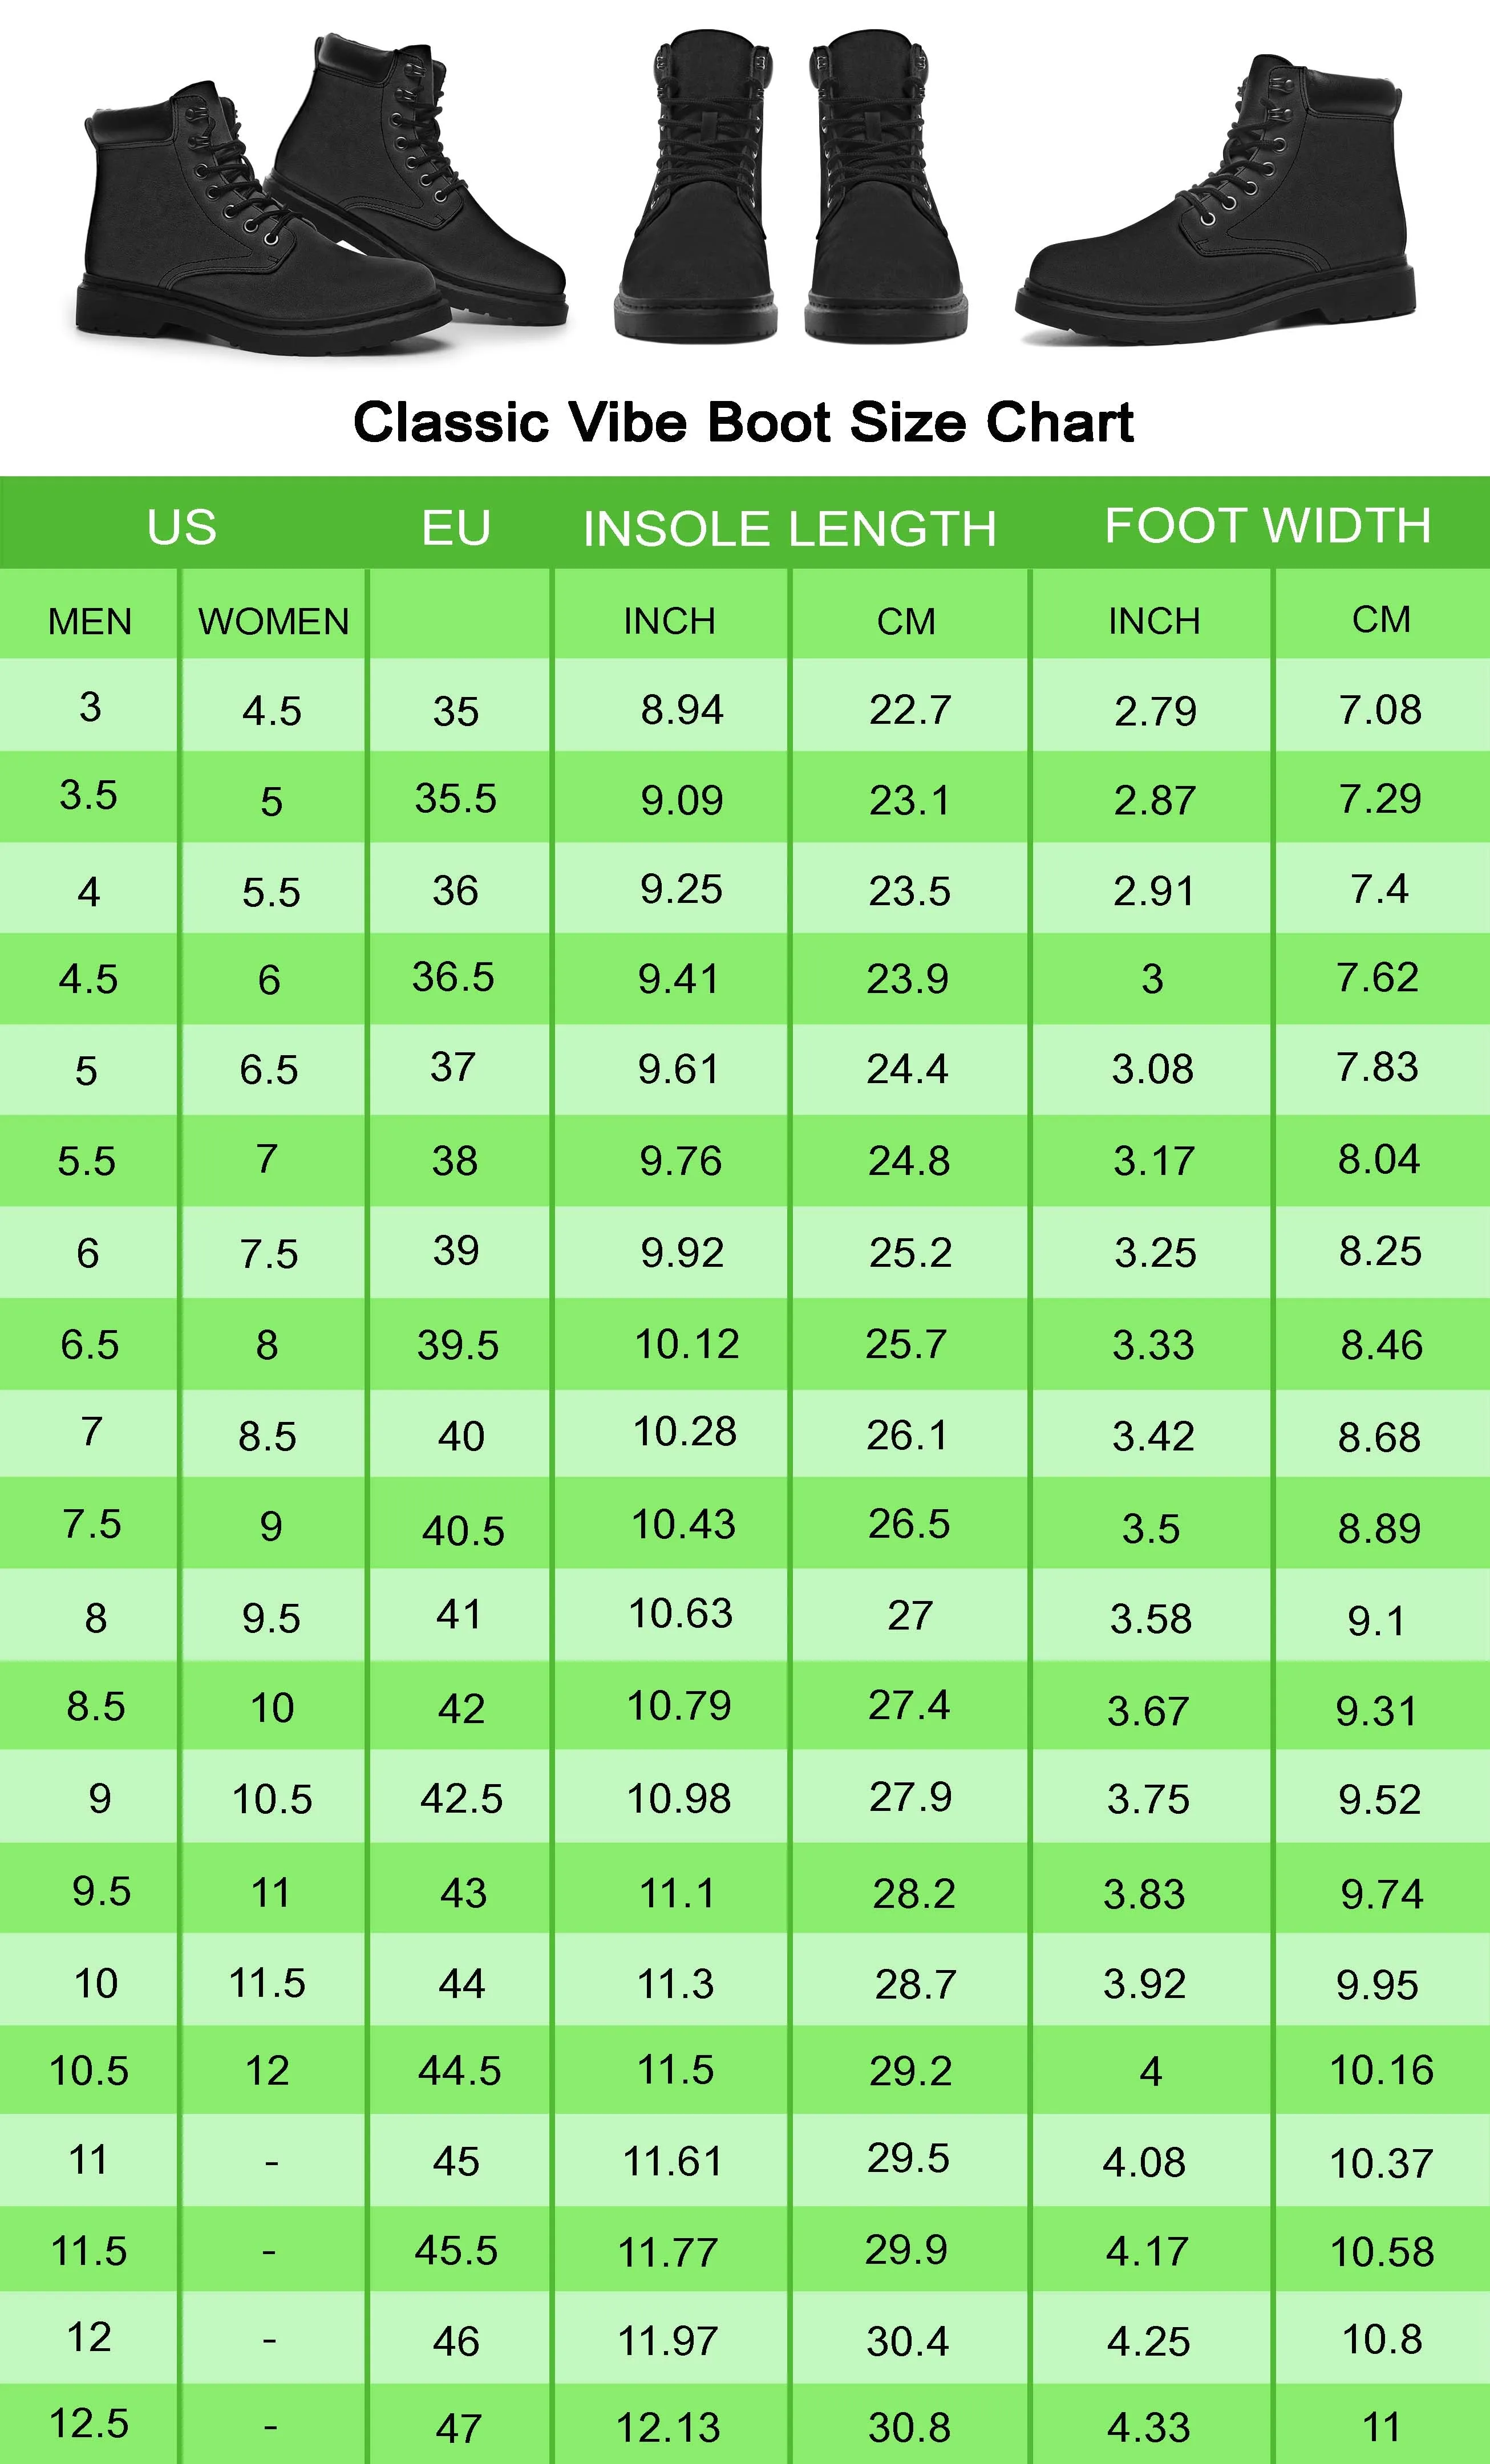The height and width of the screenshot is (2464, 1490).
Task: Select the women's size 11.5 cell
Action: pos(267,1982)
